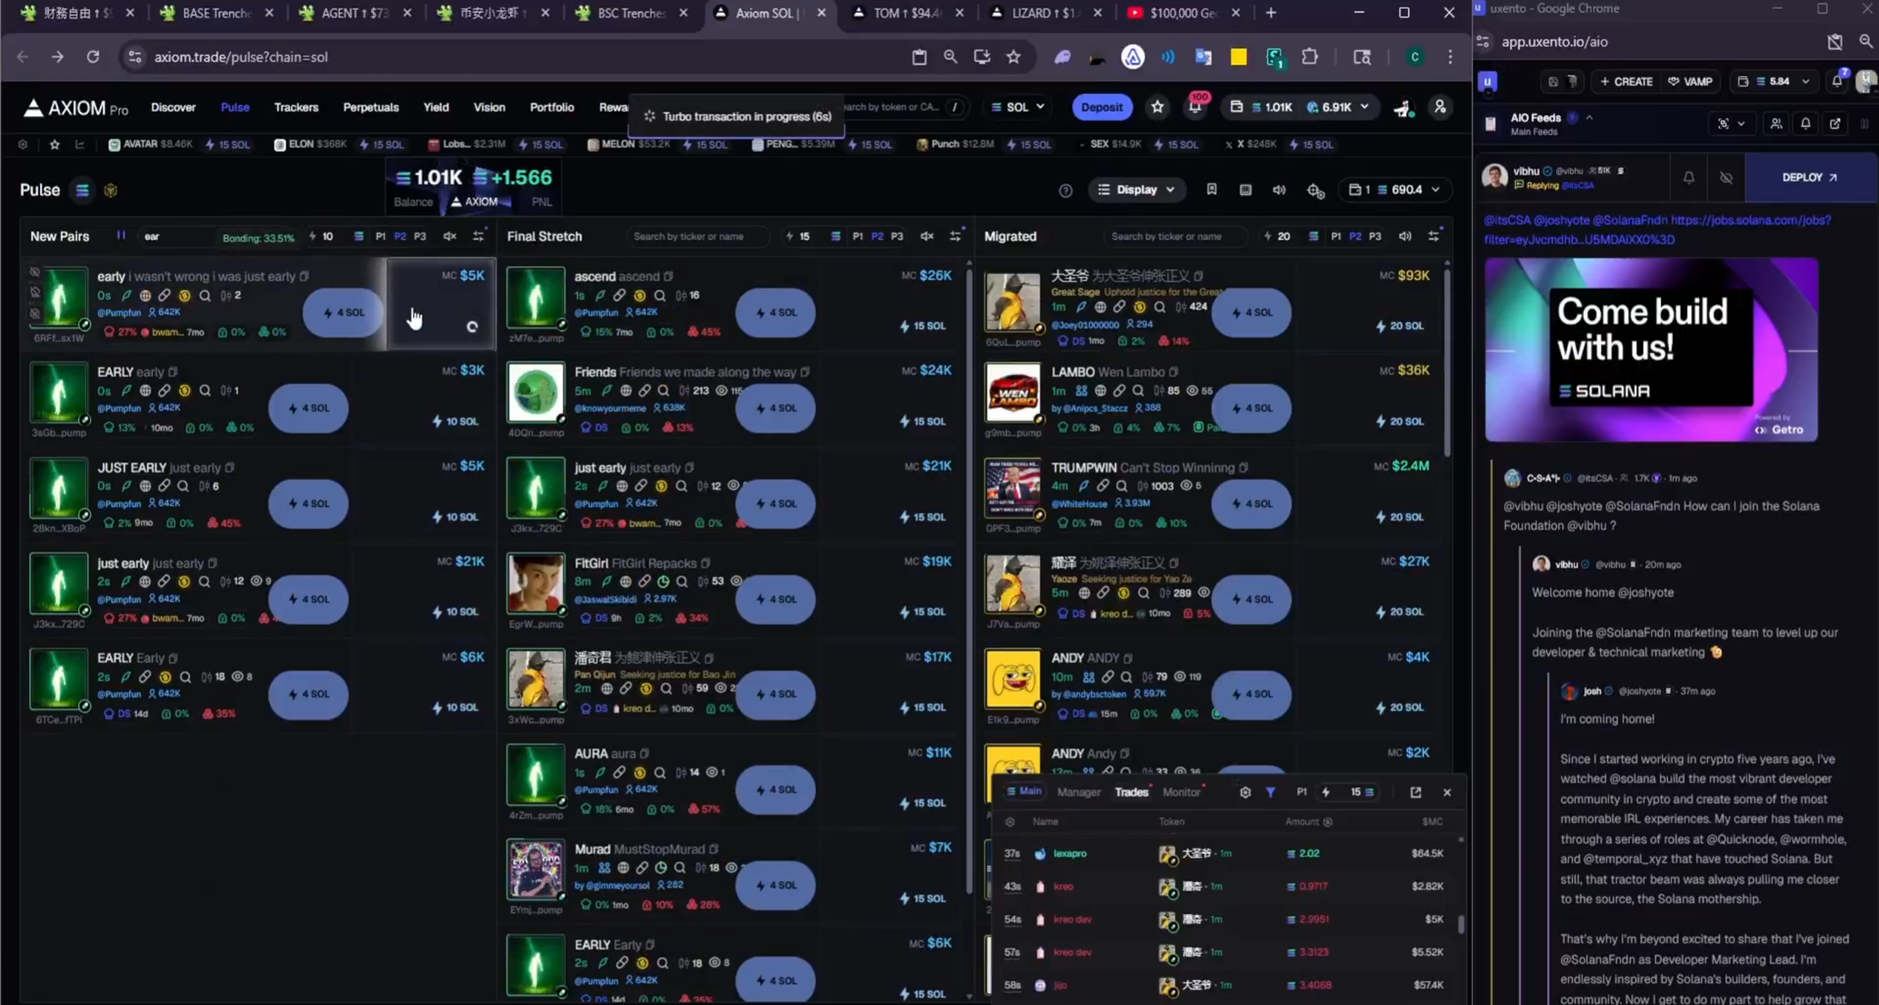Open the Pulse help question mark icon
1879x1005 pixels.
pyautogui.click(x=1065, y=190)
